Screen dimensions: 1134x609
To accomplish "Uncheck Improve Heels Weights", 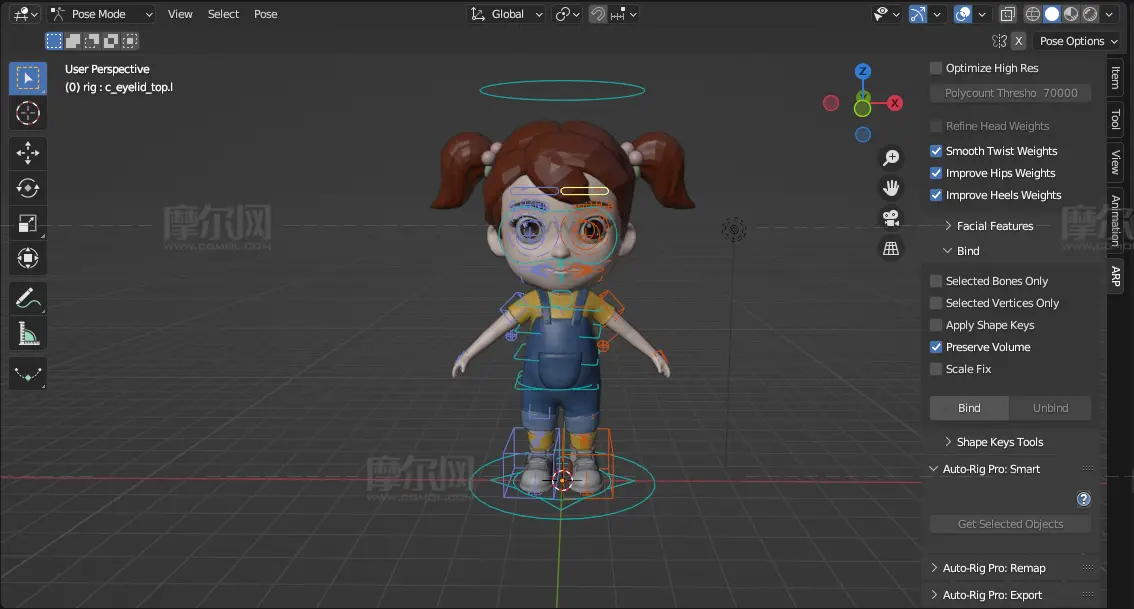I will [936, 195].
